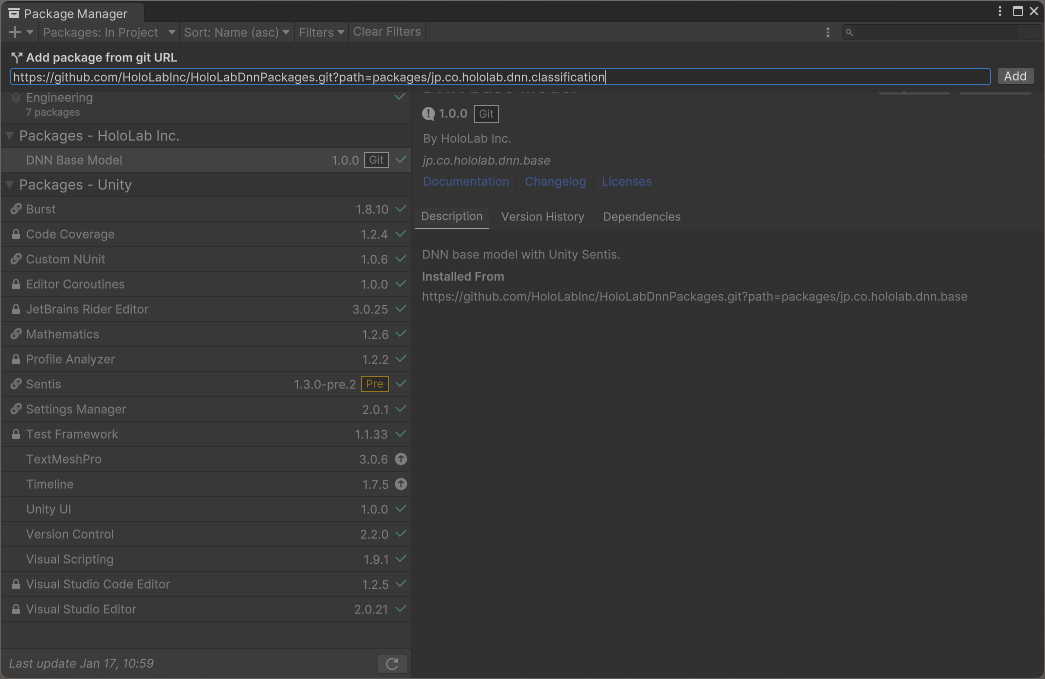Click the link icon beside Sentis
This screenshot has width=1045, height=679.
tap(16, 384)
